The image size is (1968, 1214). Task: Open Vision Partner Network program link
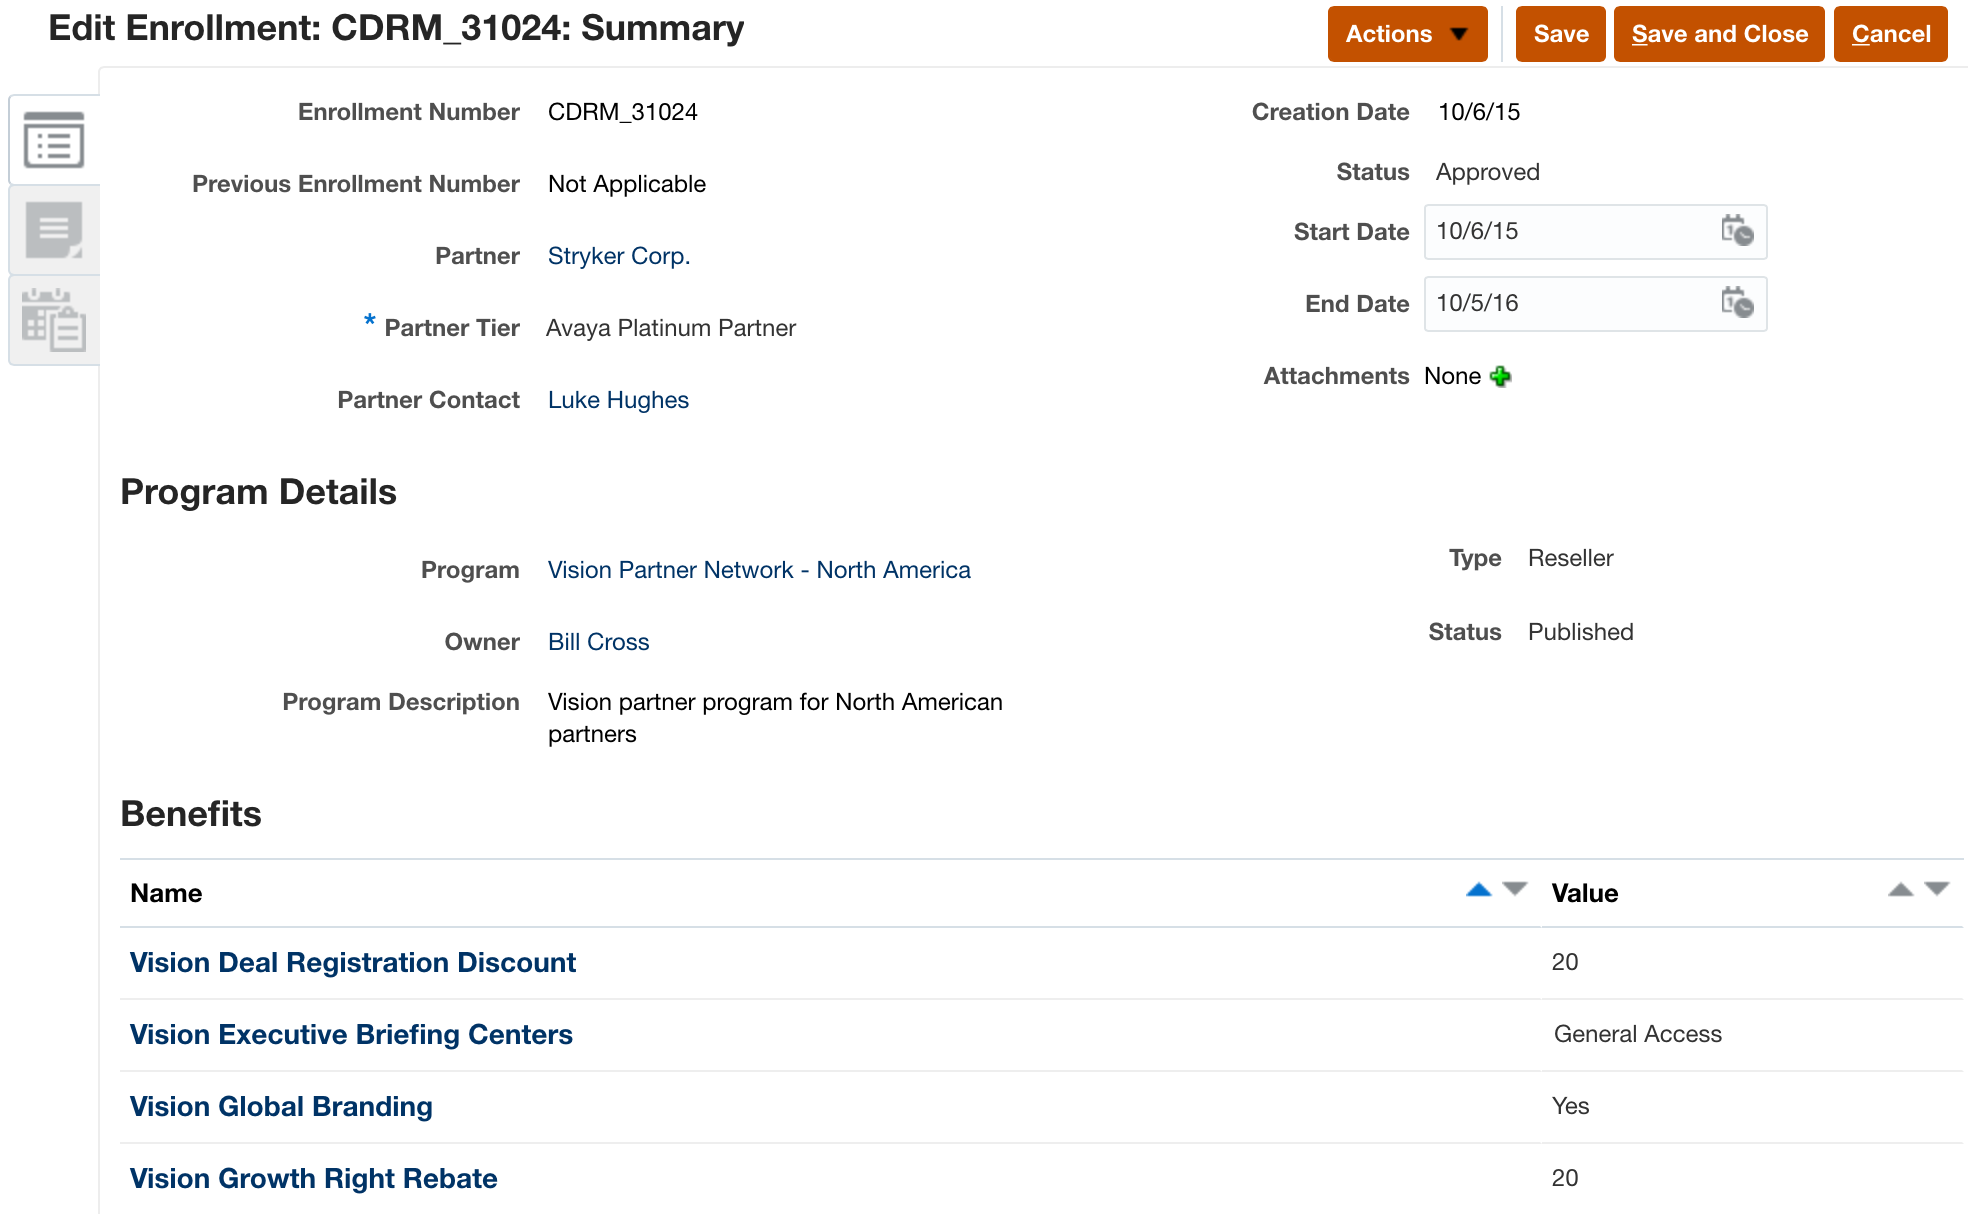(759, 570)
